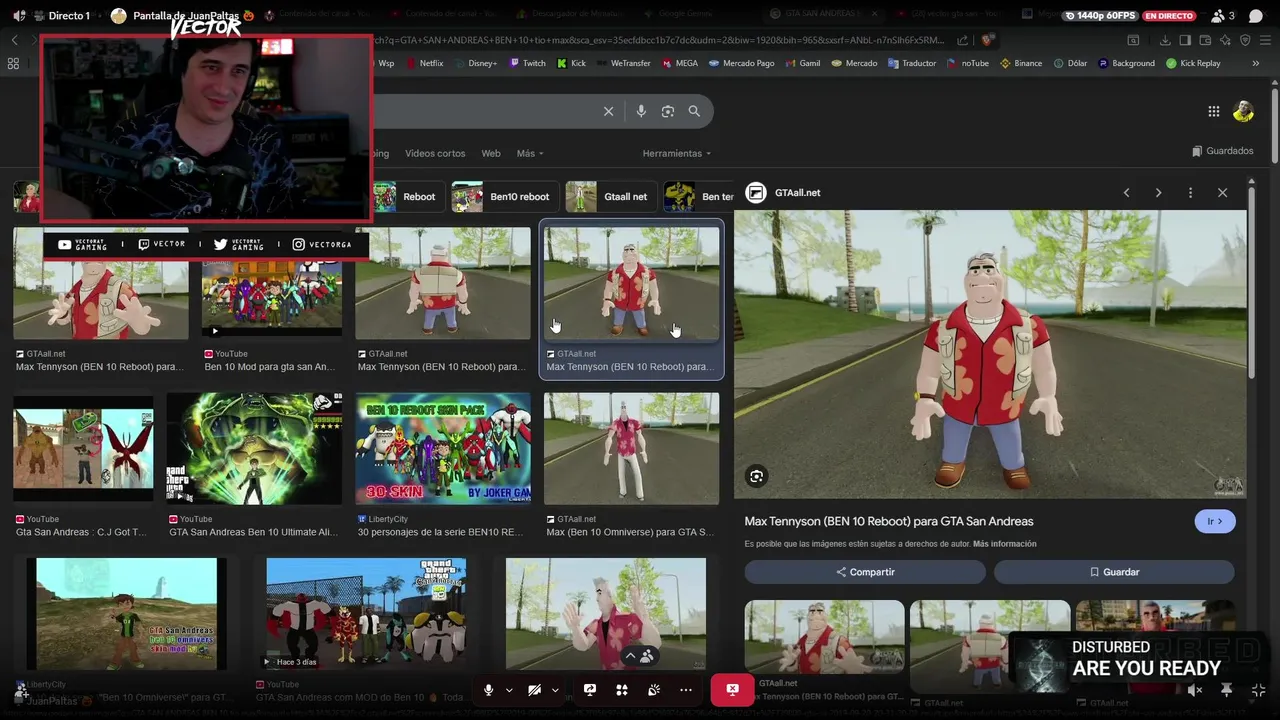Open Guardados saved items
The height and width of the screenshot is (720, 1280).
[1222, 151]
